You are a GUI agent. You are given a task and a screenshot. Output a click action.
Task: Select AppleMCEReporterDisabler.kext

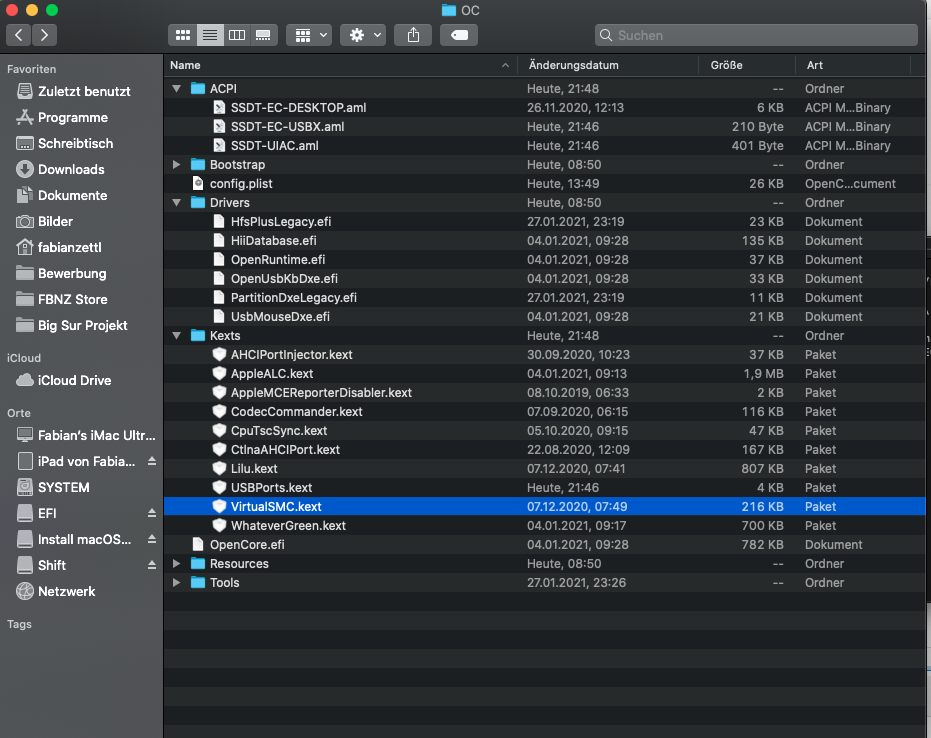tap(544, 392)
